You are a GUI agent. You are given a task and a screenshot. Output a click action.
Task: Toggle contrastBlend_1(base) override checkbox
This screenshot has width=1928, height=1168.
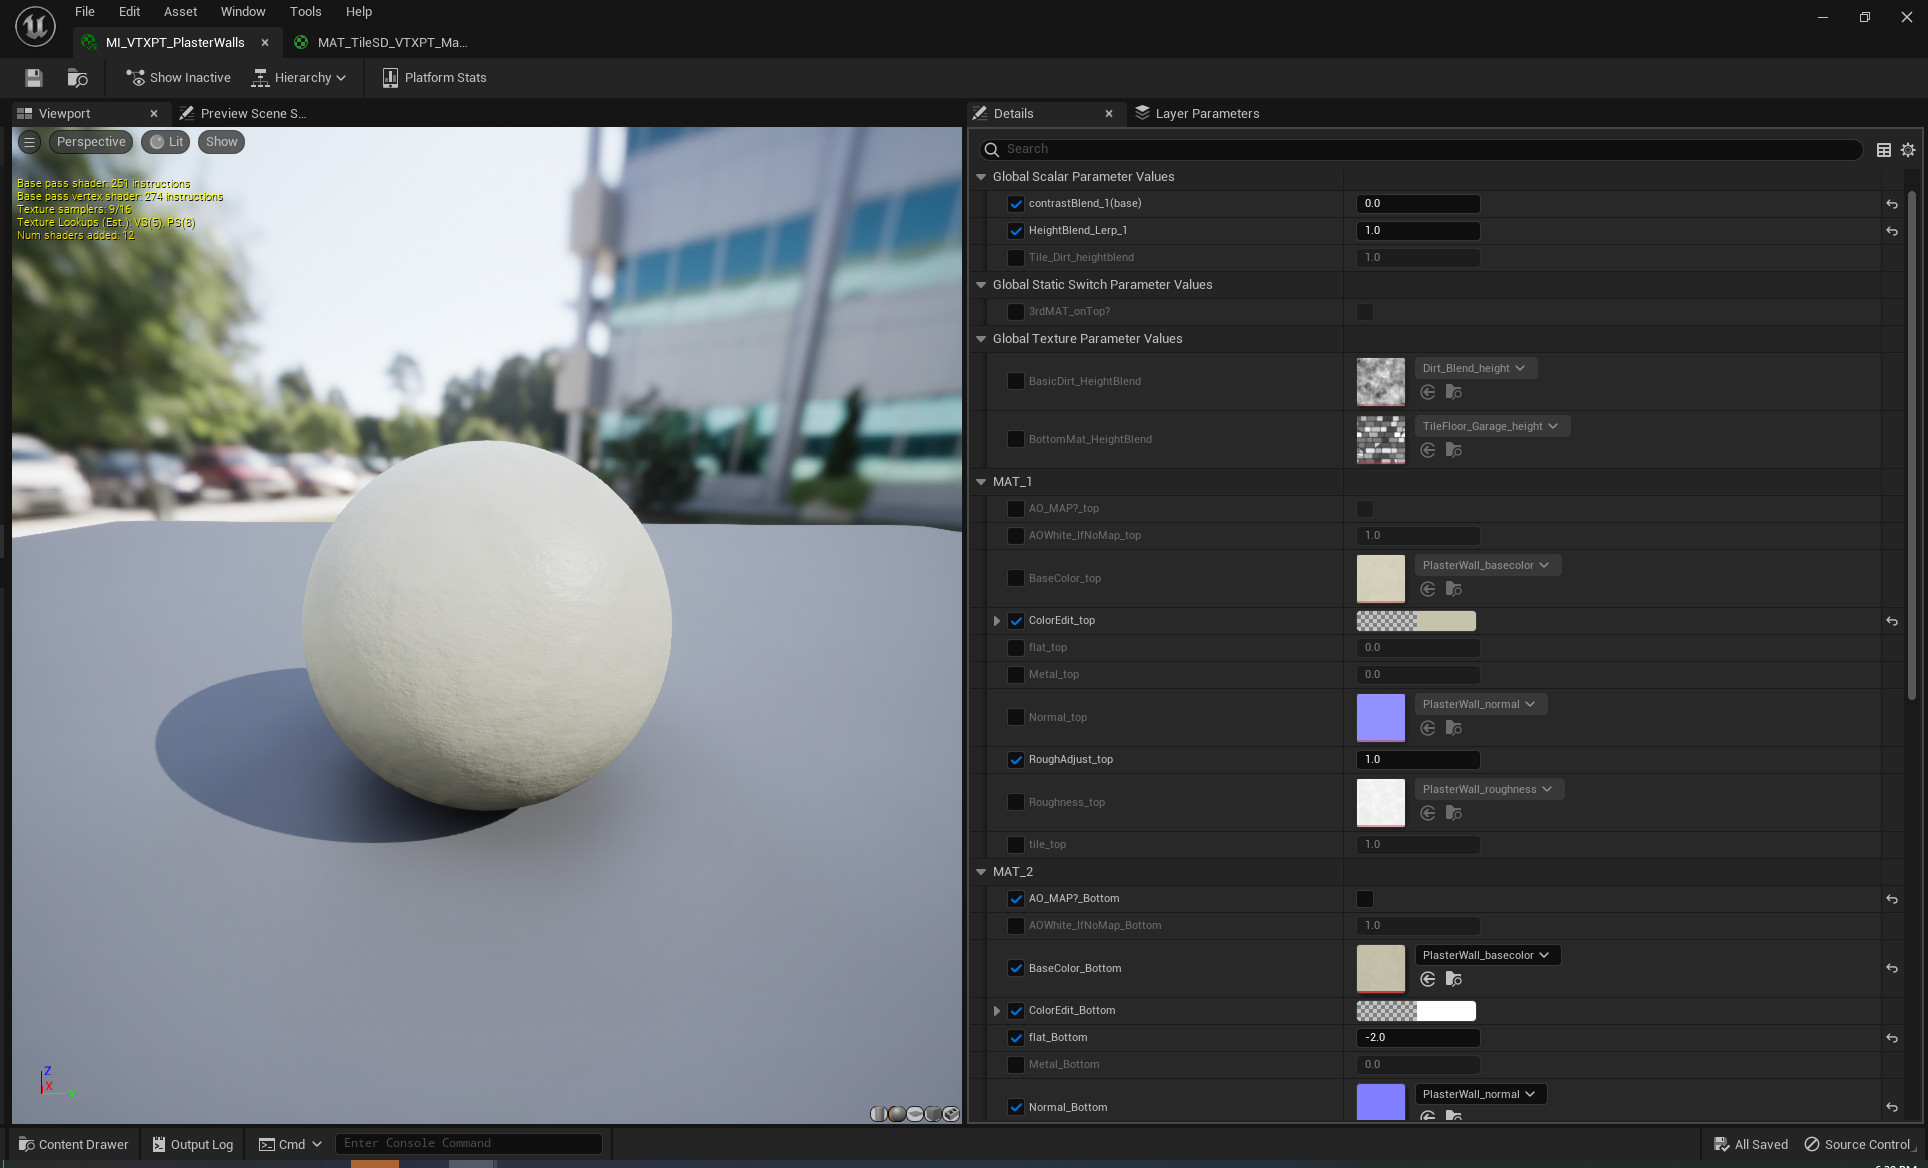click(1016, 204)
